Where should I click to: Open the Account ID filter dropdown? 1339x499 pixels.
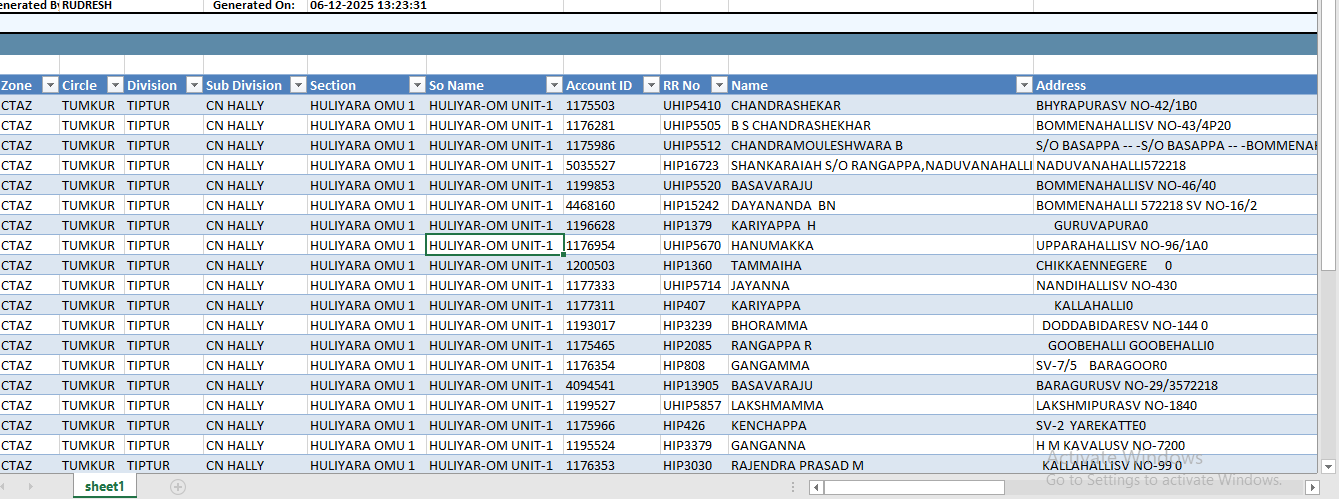(651, 85)
